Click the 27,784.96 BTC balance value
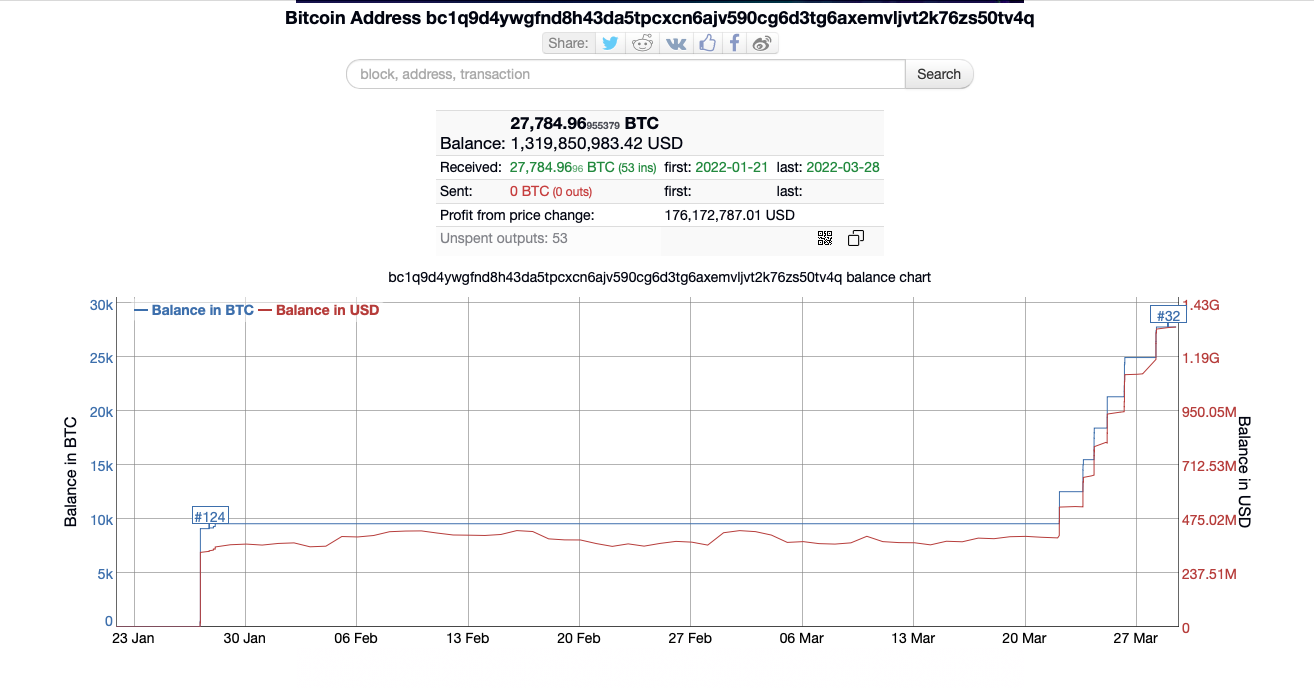This screenshot has width=1314, height=688. (585, 123)
